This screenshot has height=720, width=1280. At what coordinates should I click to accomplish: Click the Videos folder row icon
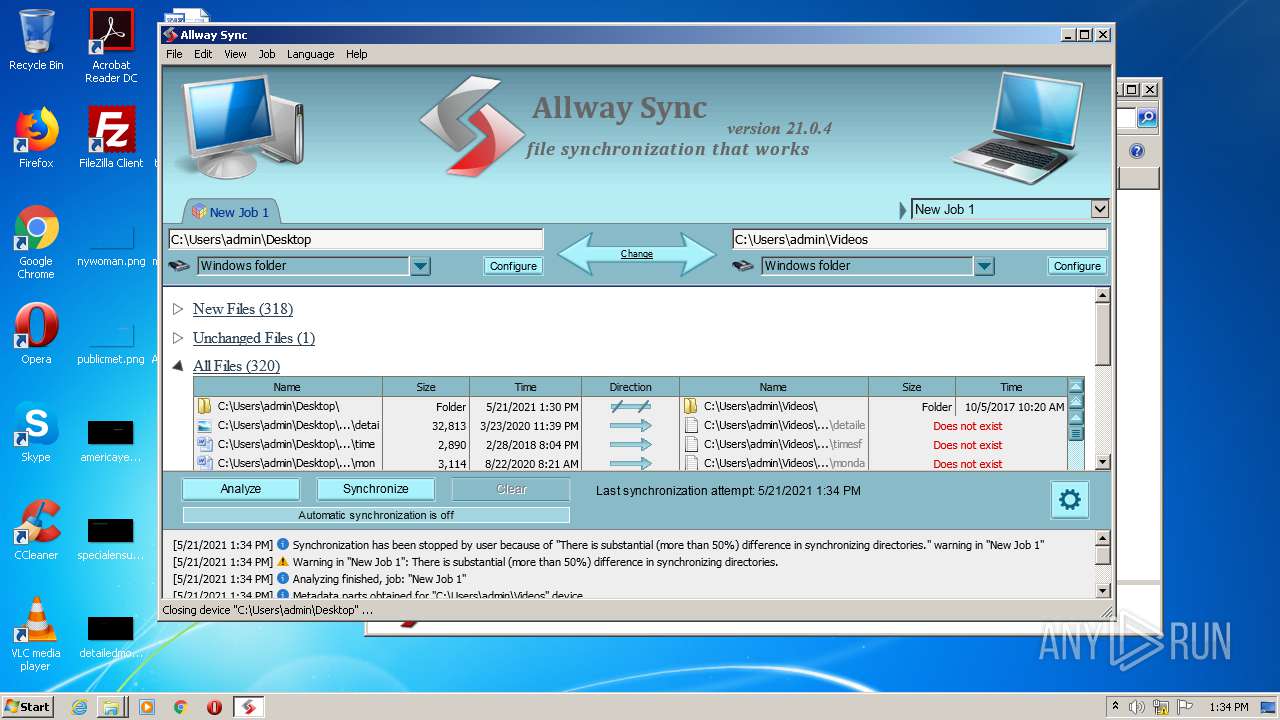[690, 406]
